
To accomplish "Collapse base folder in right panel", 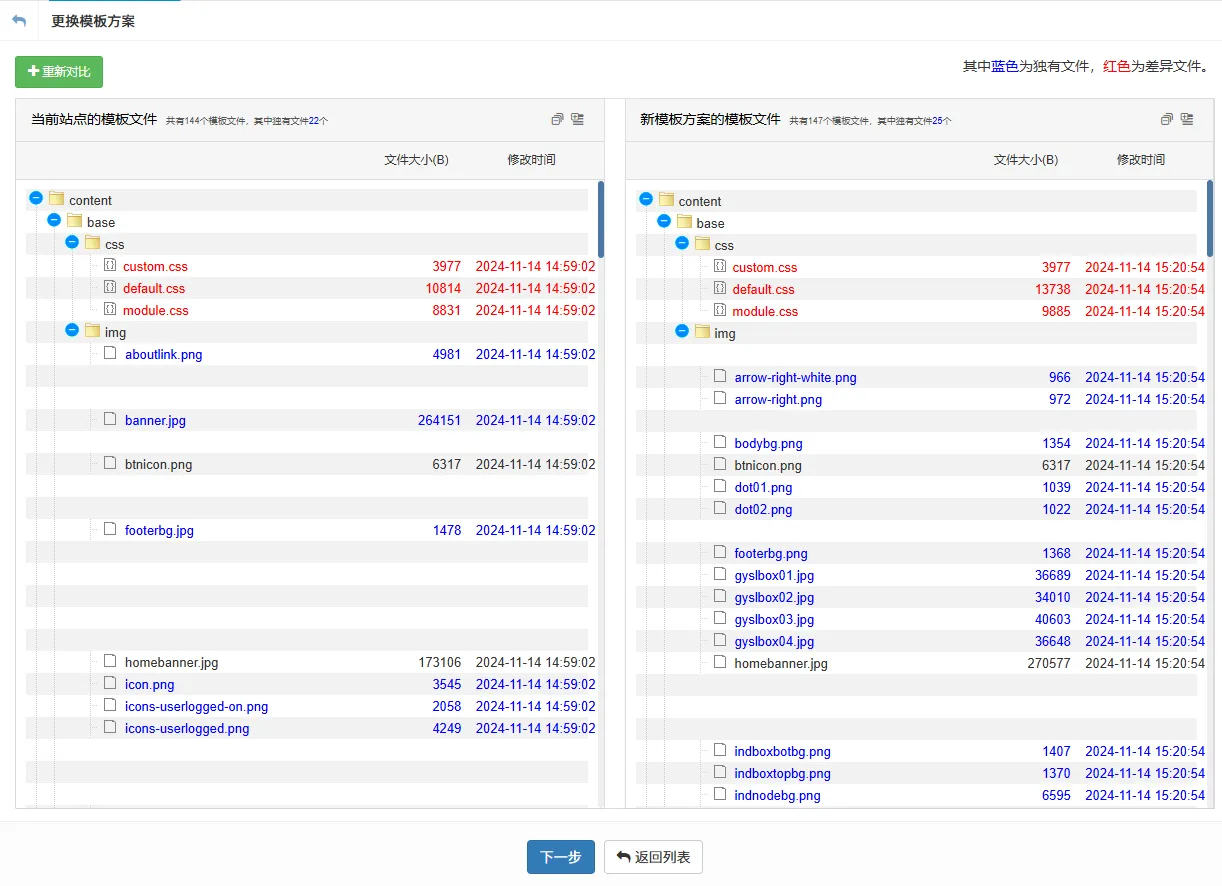I will click(x=664, y=222).
